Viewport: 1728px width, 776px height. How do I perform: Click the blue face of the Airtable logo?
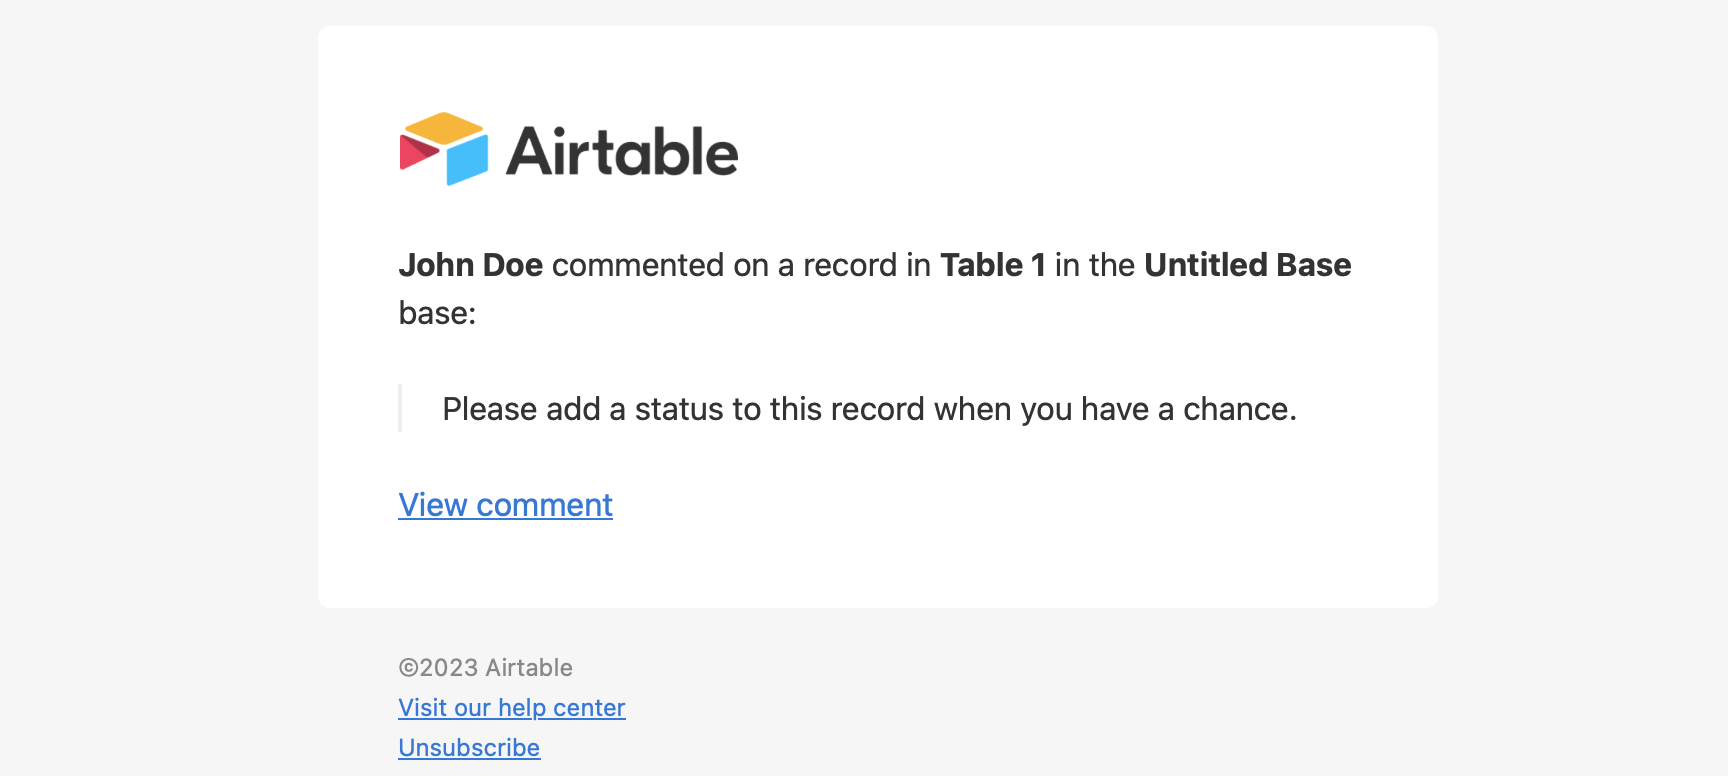467,160
